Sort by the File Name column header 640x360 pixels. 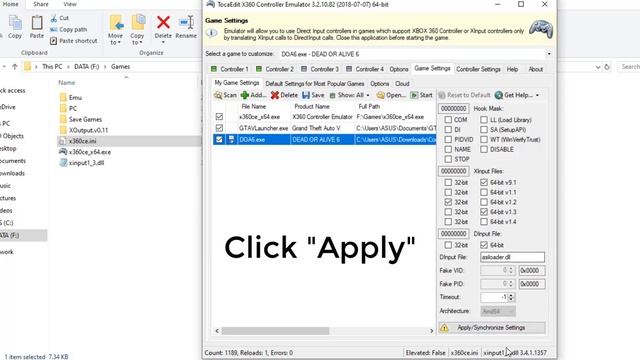click(253, 107)
